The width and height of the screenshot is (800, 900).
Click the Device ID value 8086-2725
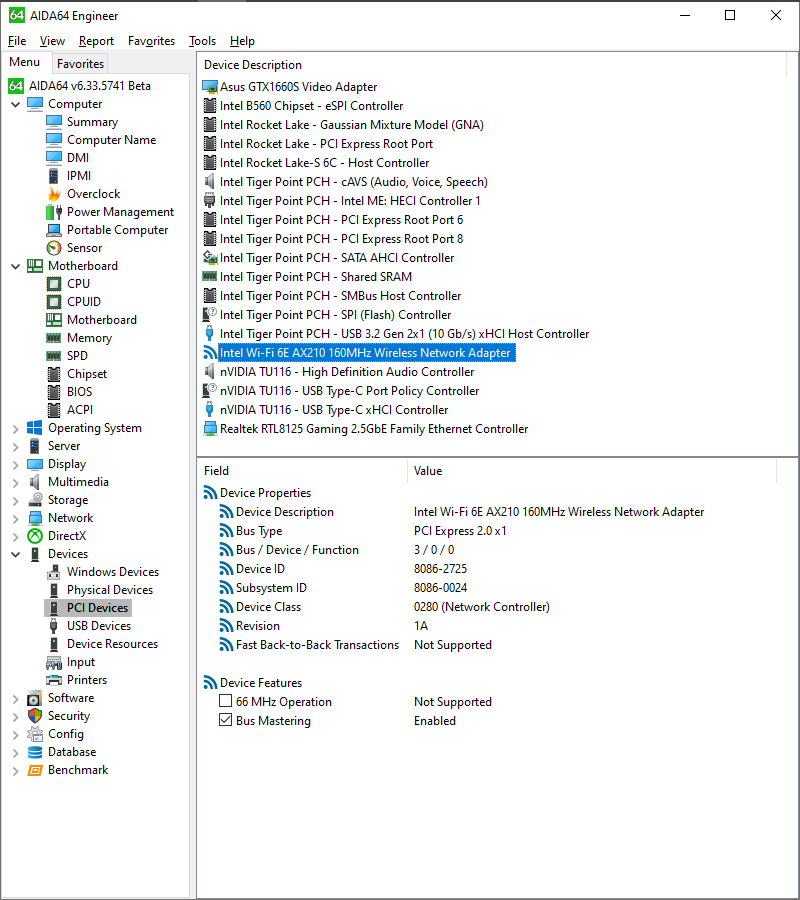[441, 569]
